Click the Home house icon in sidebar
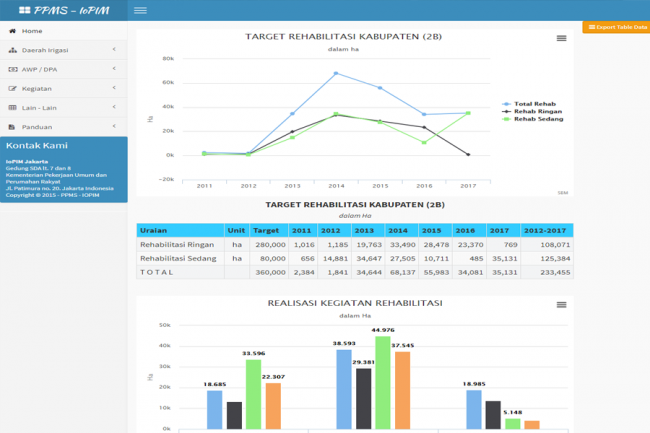This screenshot has width=650, height=433. pos(12,31)
